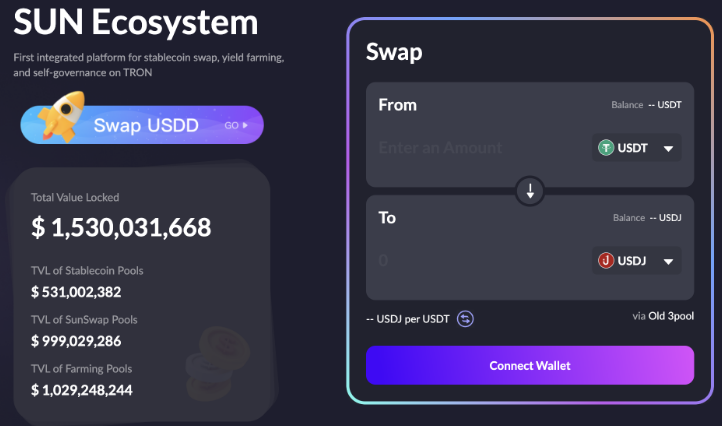Viewport: 722px width, 426px height.
Task: Expand the USDJ token dropdown arrow
Action: [669, 261]
